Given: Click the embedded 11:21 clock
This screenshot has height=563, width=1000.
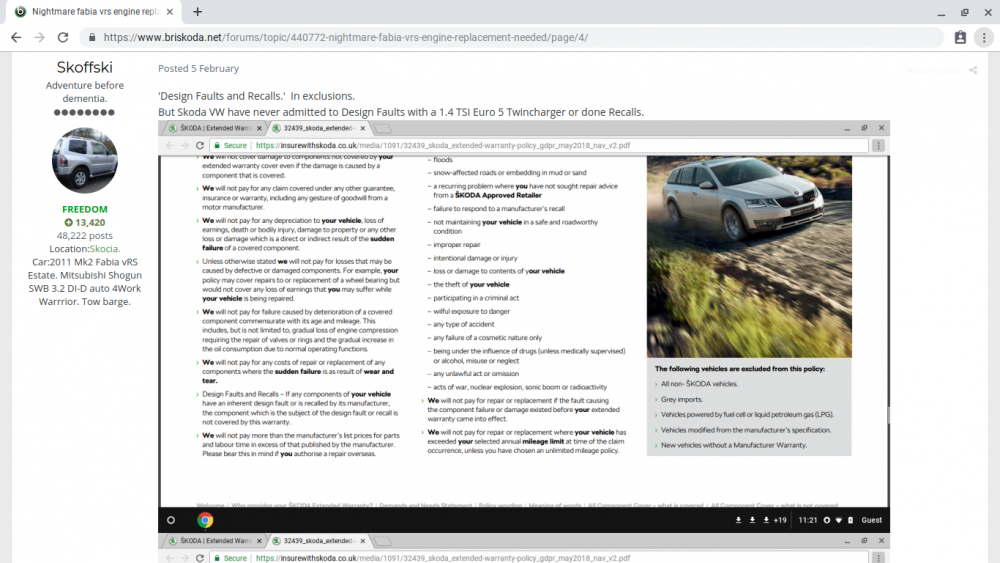Looking at the screenshot, I should [807, 520].
